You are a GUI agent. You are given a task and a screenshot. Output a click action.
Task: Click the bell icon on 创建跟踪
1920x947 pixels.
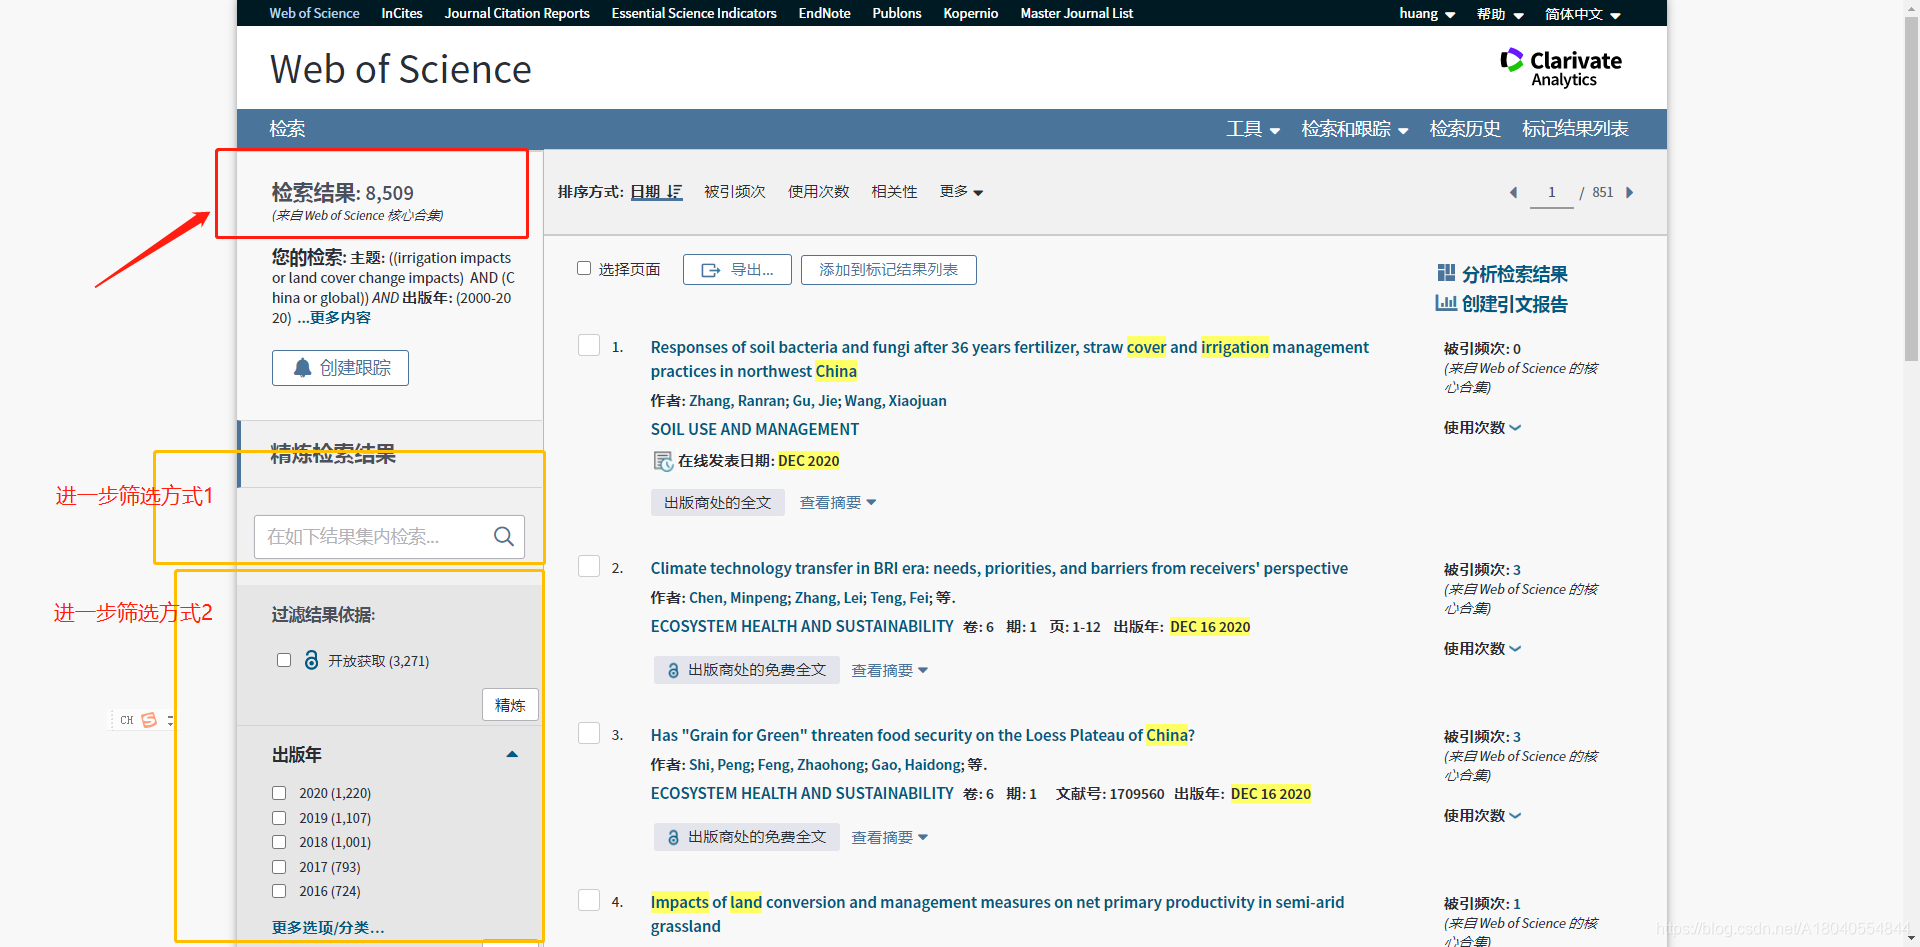302,368
